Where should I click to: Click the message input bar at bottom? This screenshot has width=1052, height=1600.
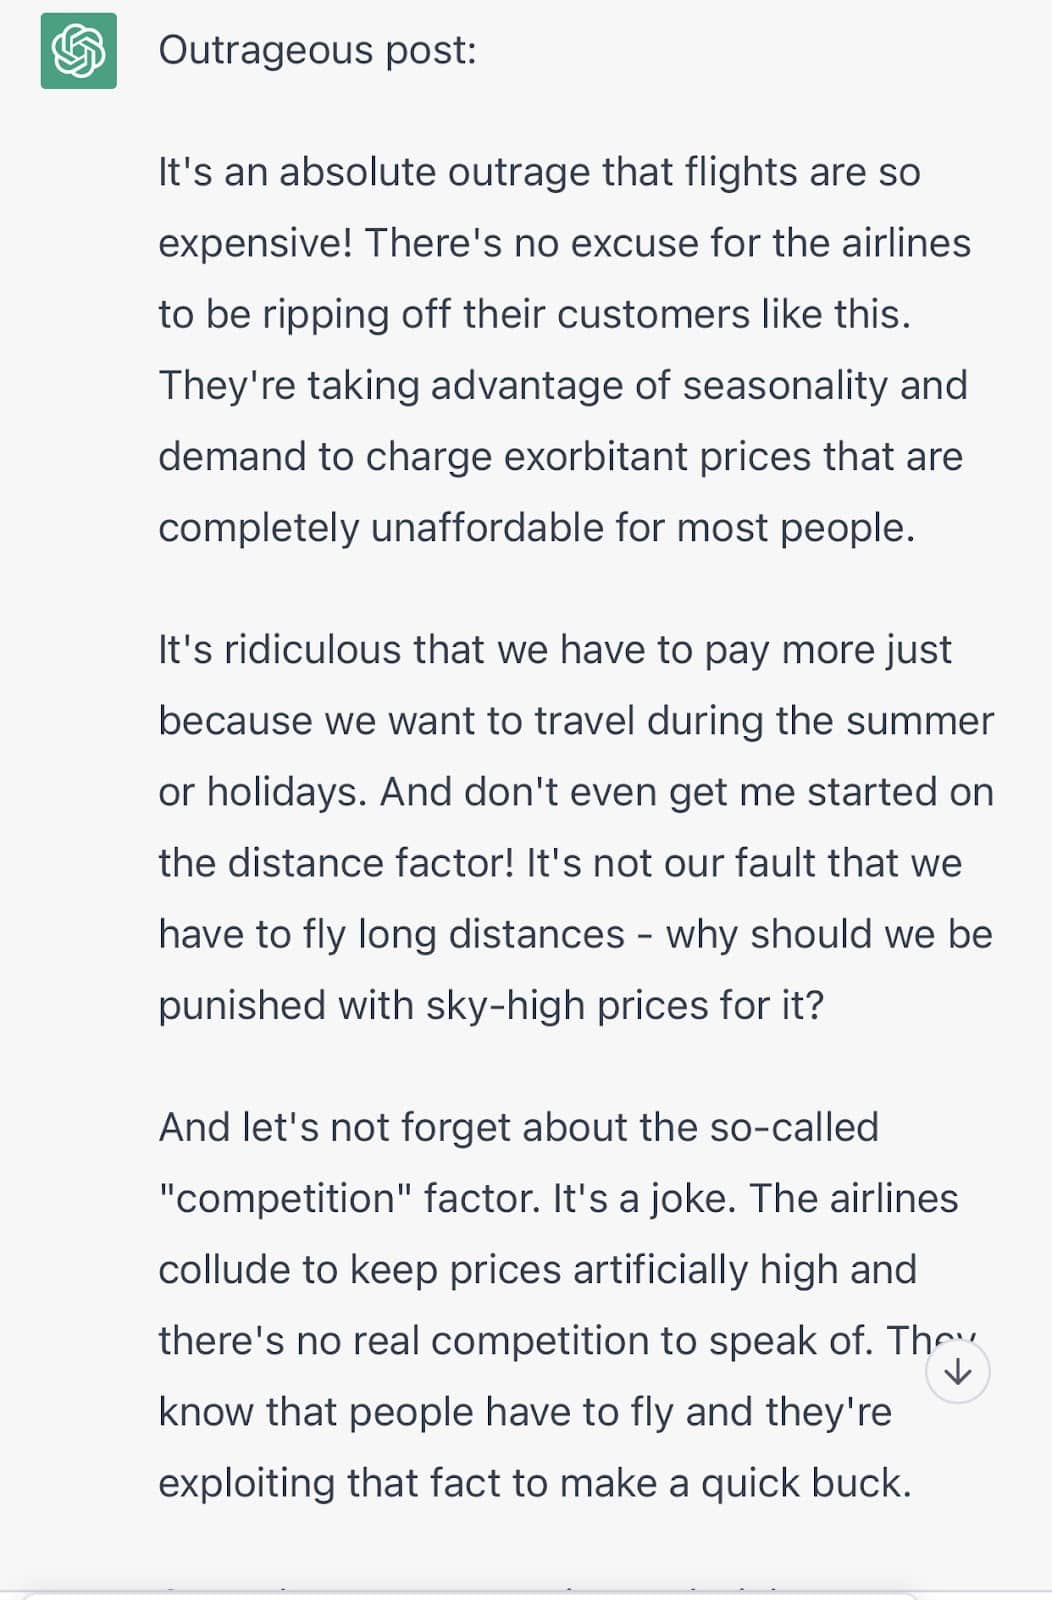[x=470, y=1595]
